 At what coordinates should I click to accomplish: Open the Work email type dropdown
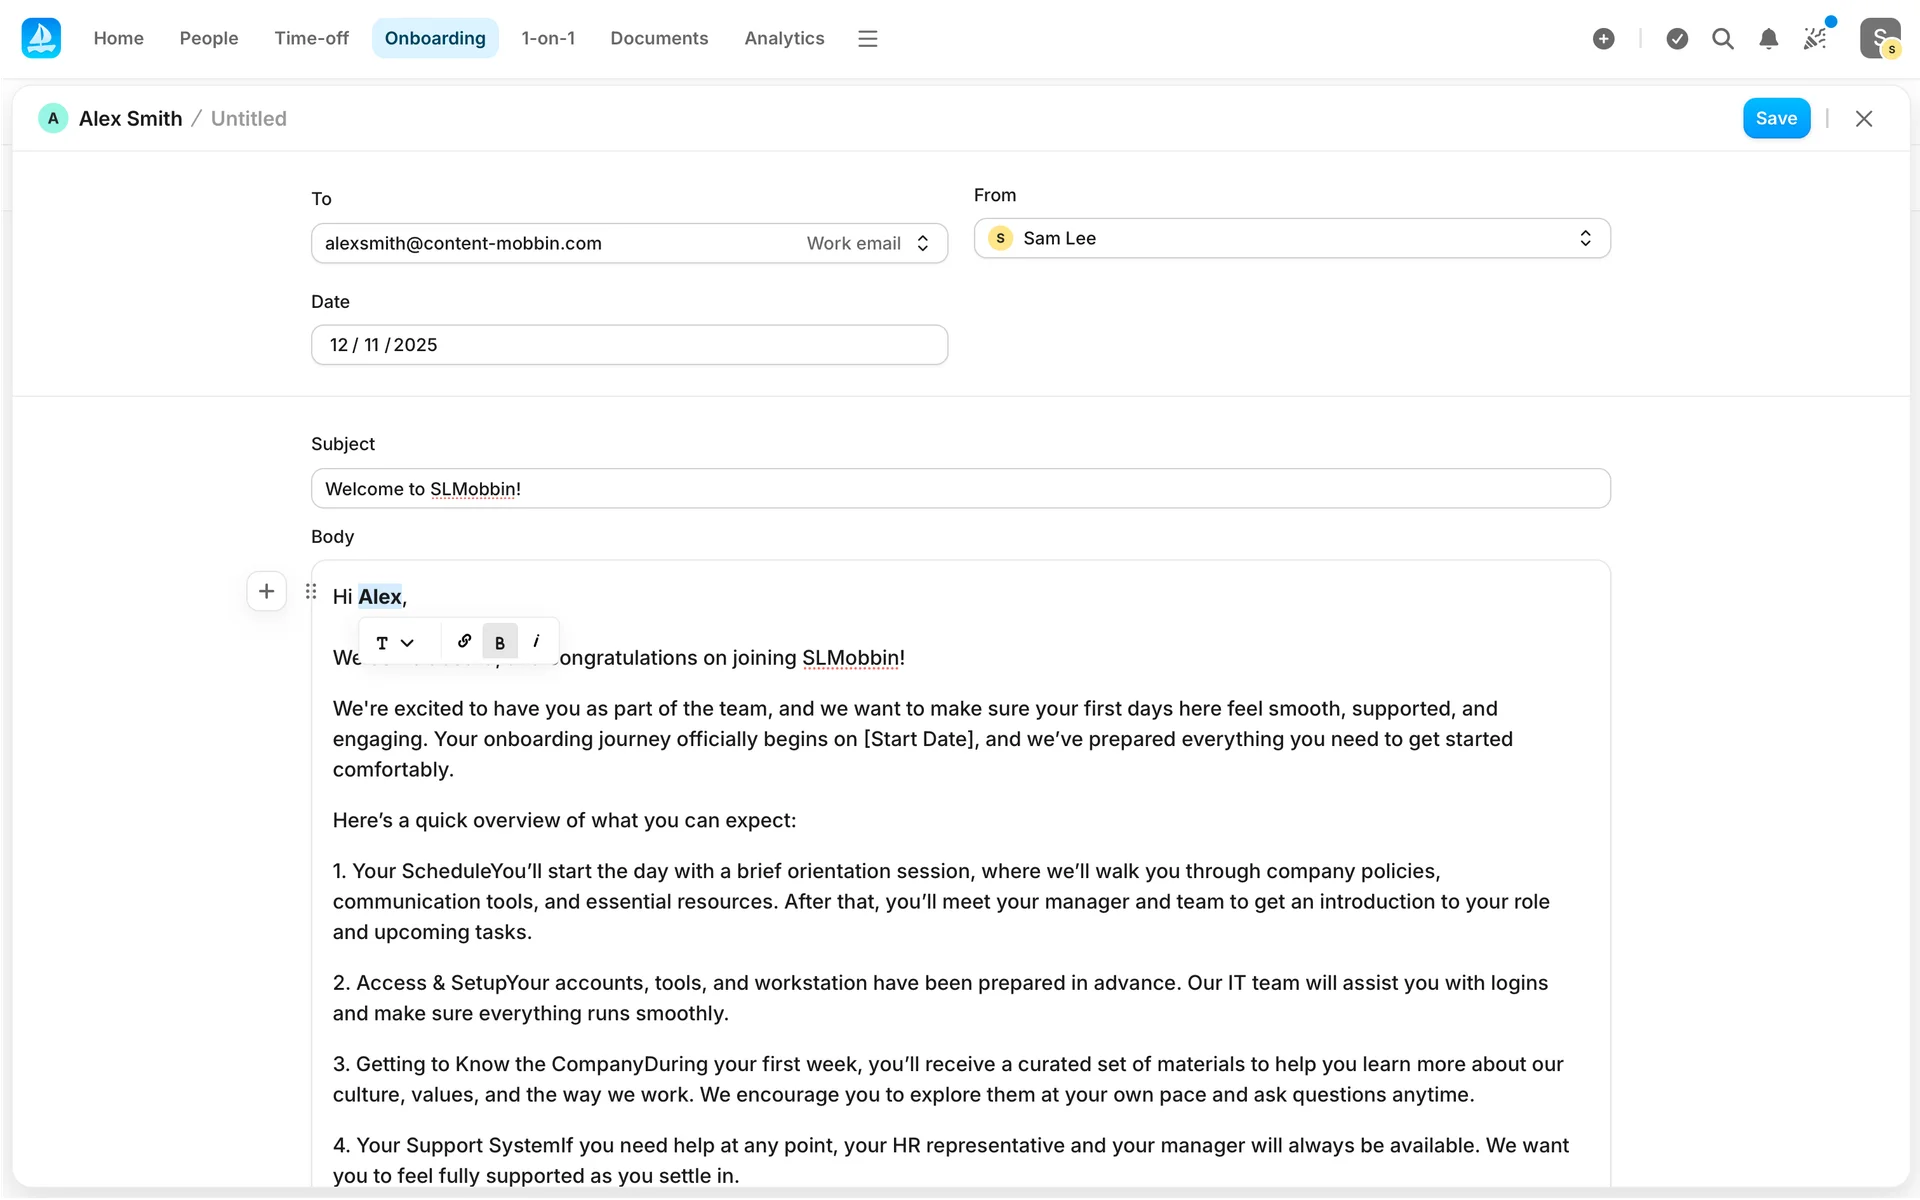click(868, 243)
